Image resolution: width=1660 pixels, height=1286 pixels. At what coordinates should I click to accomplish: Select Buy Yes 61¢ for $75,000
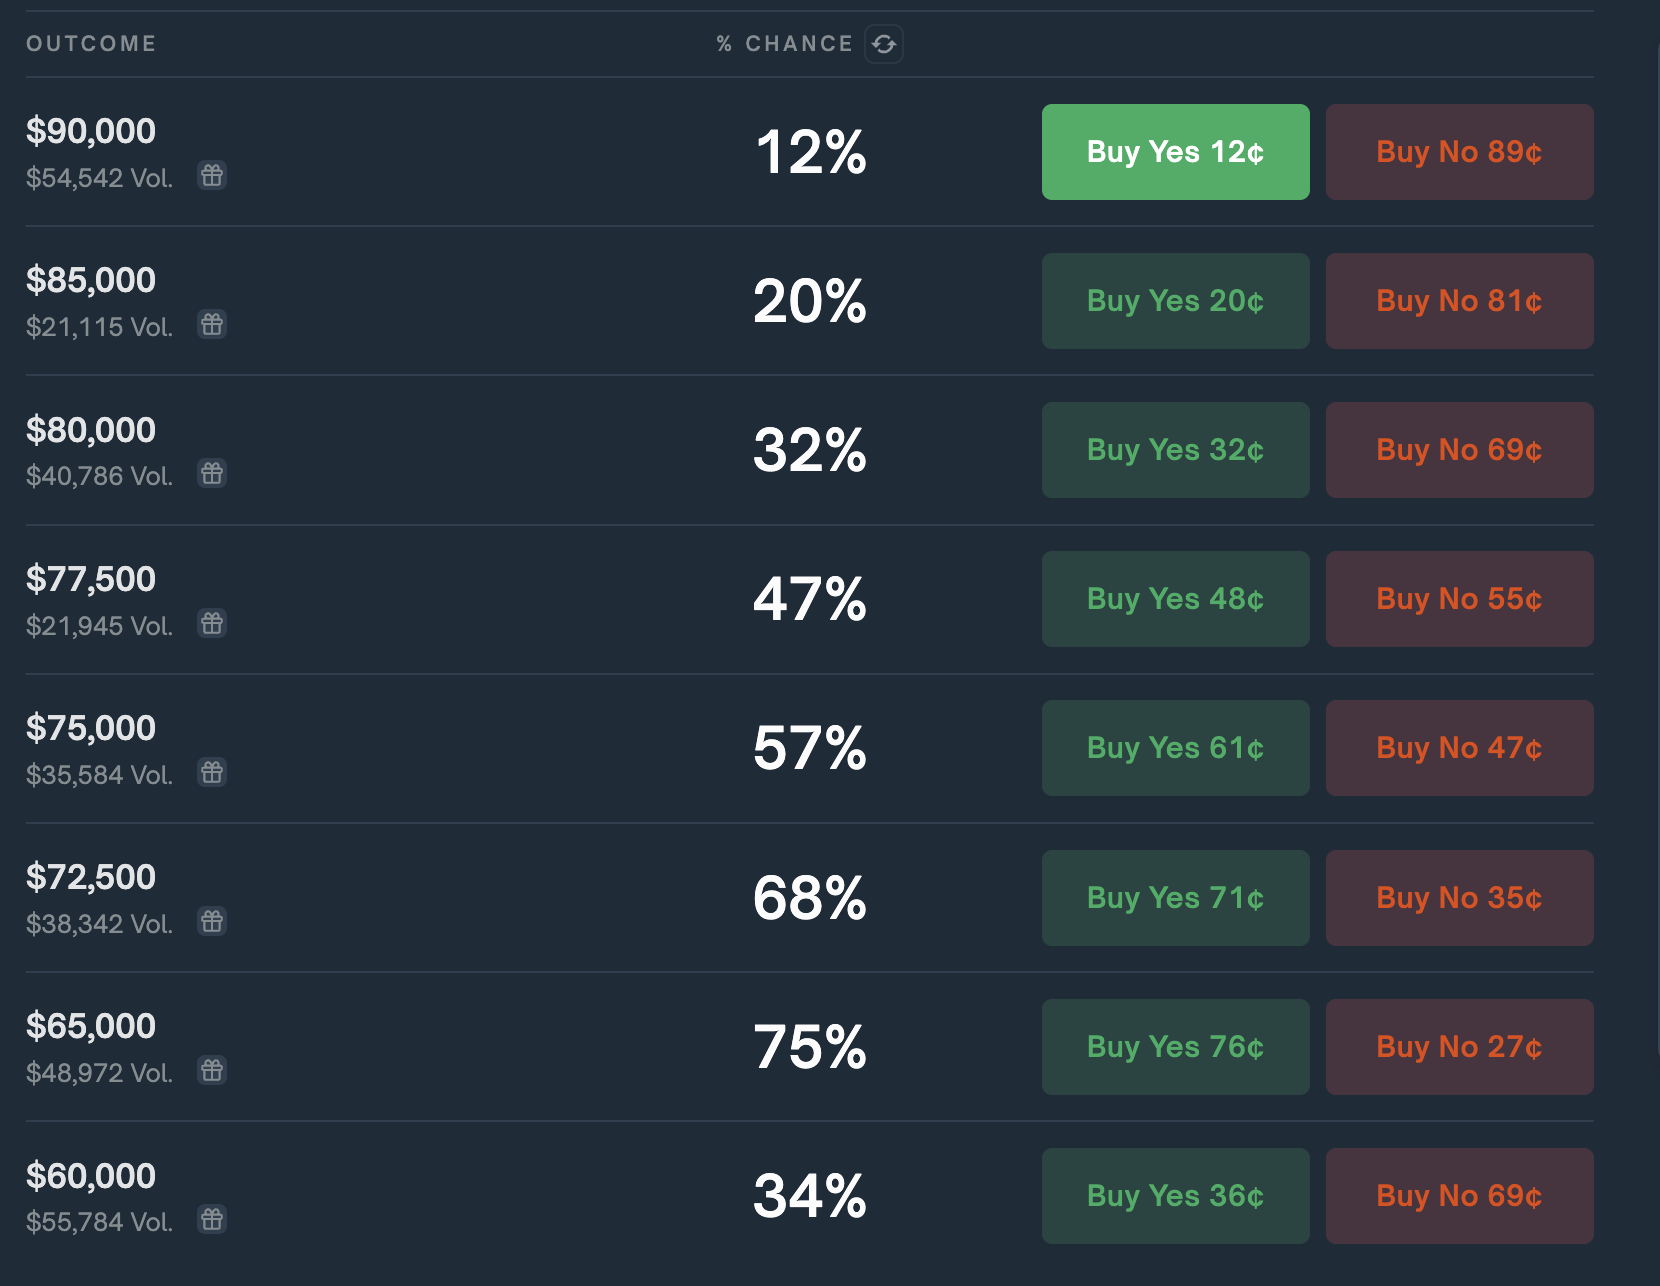[x=1175, y=748]
